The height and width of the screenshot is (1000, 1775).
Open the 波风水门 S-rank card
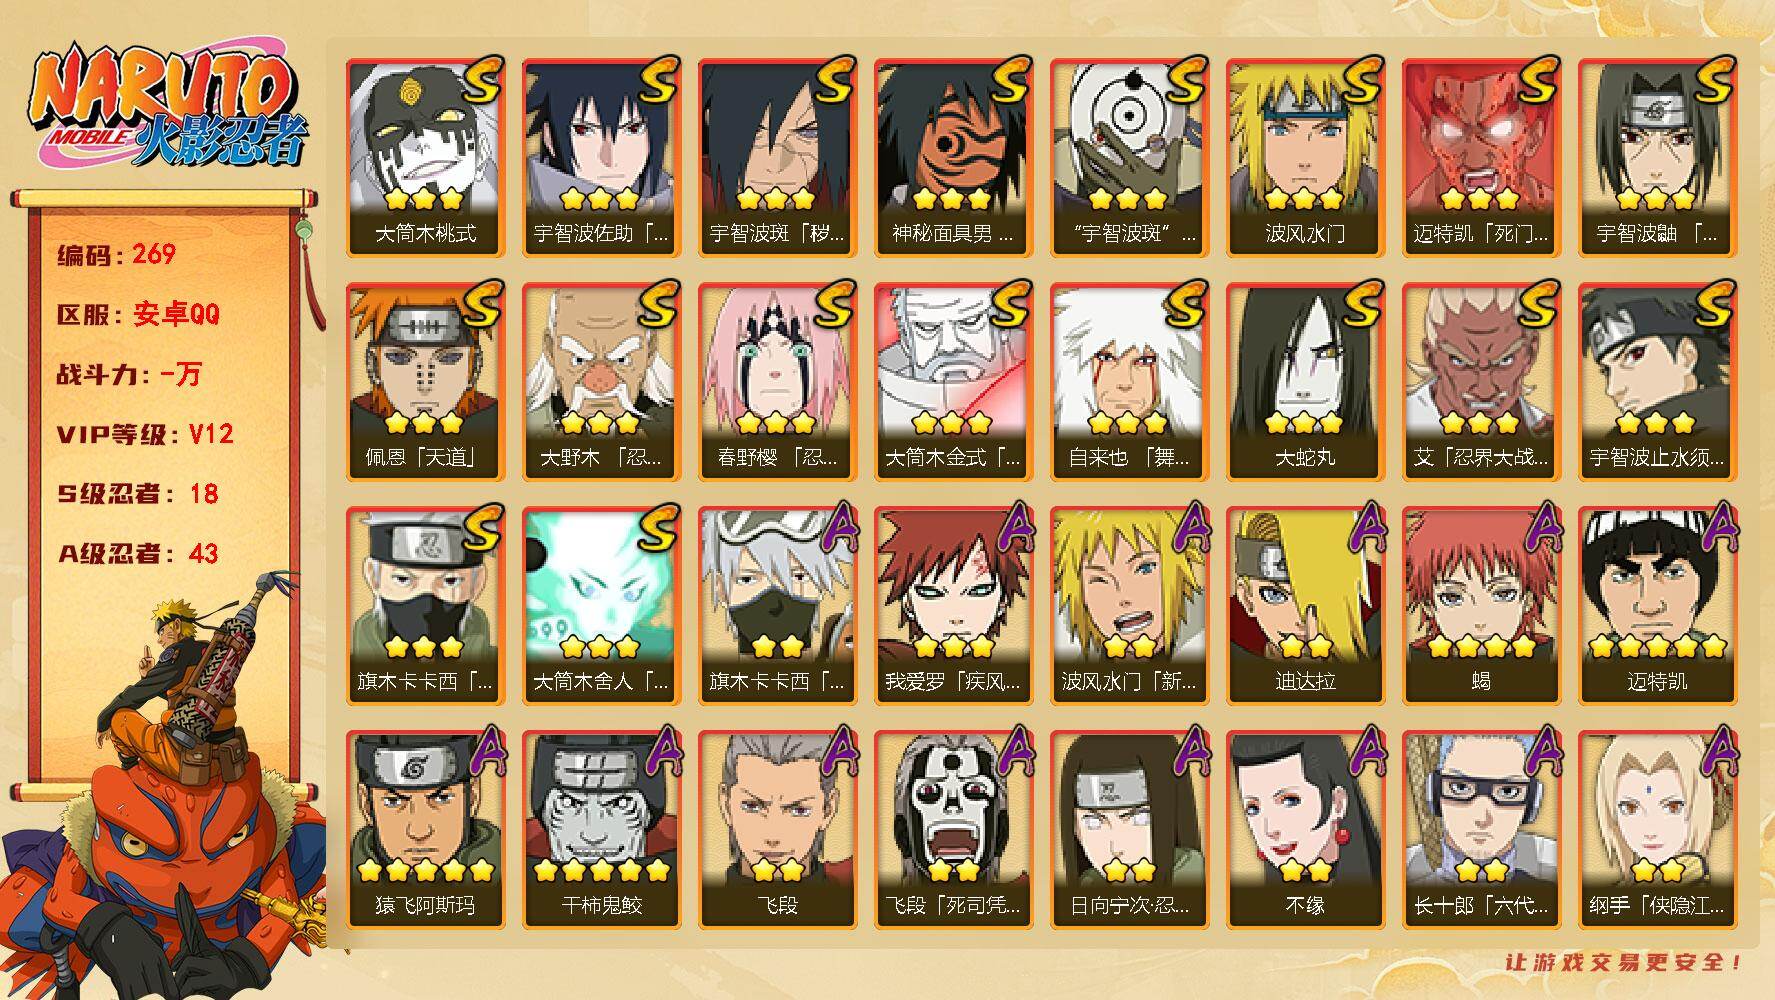pos(1305,158)
